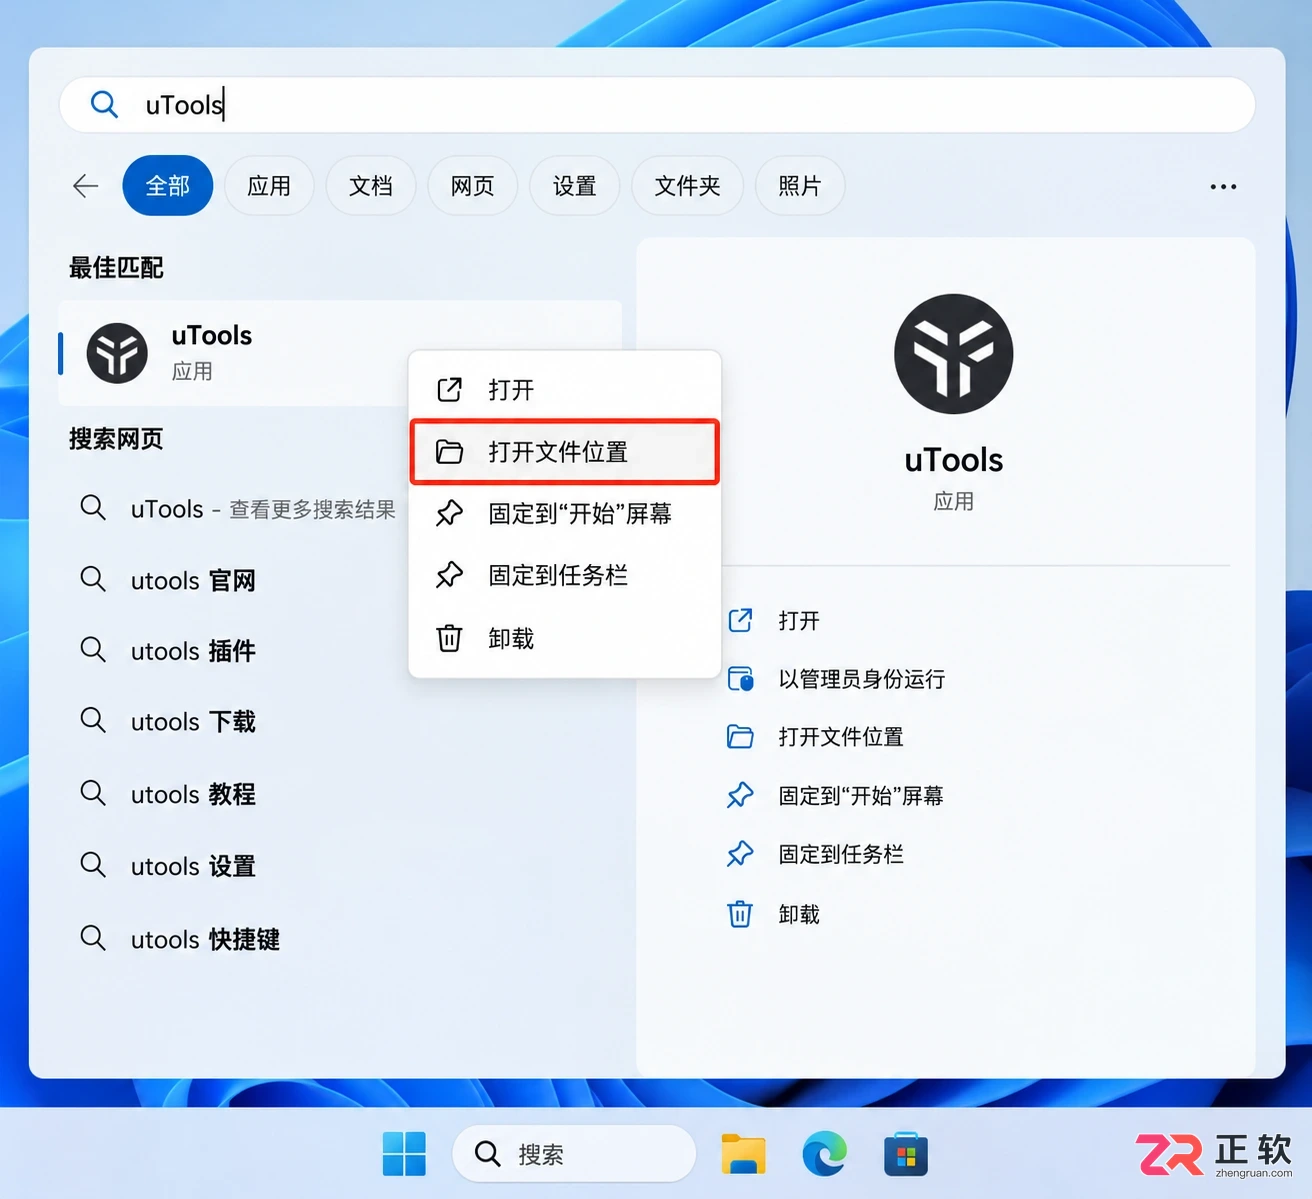Image resolution: width=1312 pixels, height=1199 pixels.
Task: Click 固定到"开始"屏幕 in right details pane
Action: click(861, 796)
